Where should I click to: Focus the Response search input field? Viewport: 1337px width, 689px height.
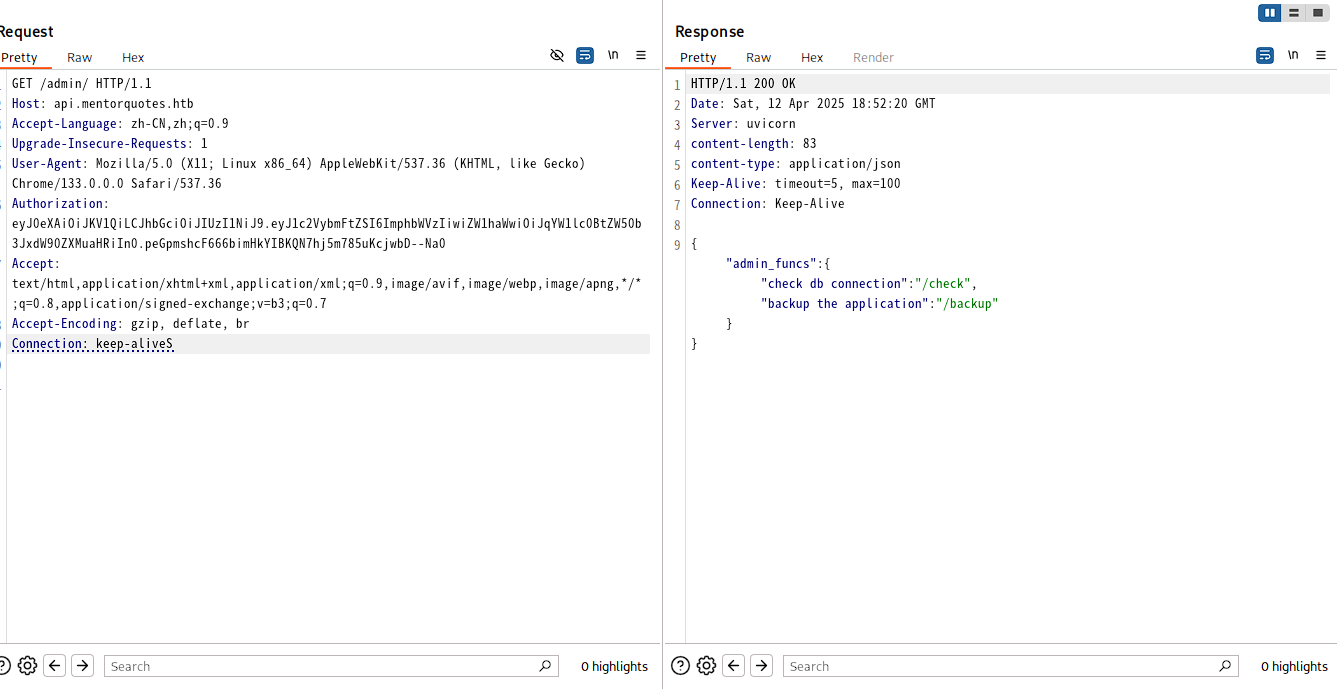pos(1010,666)
